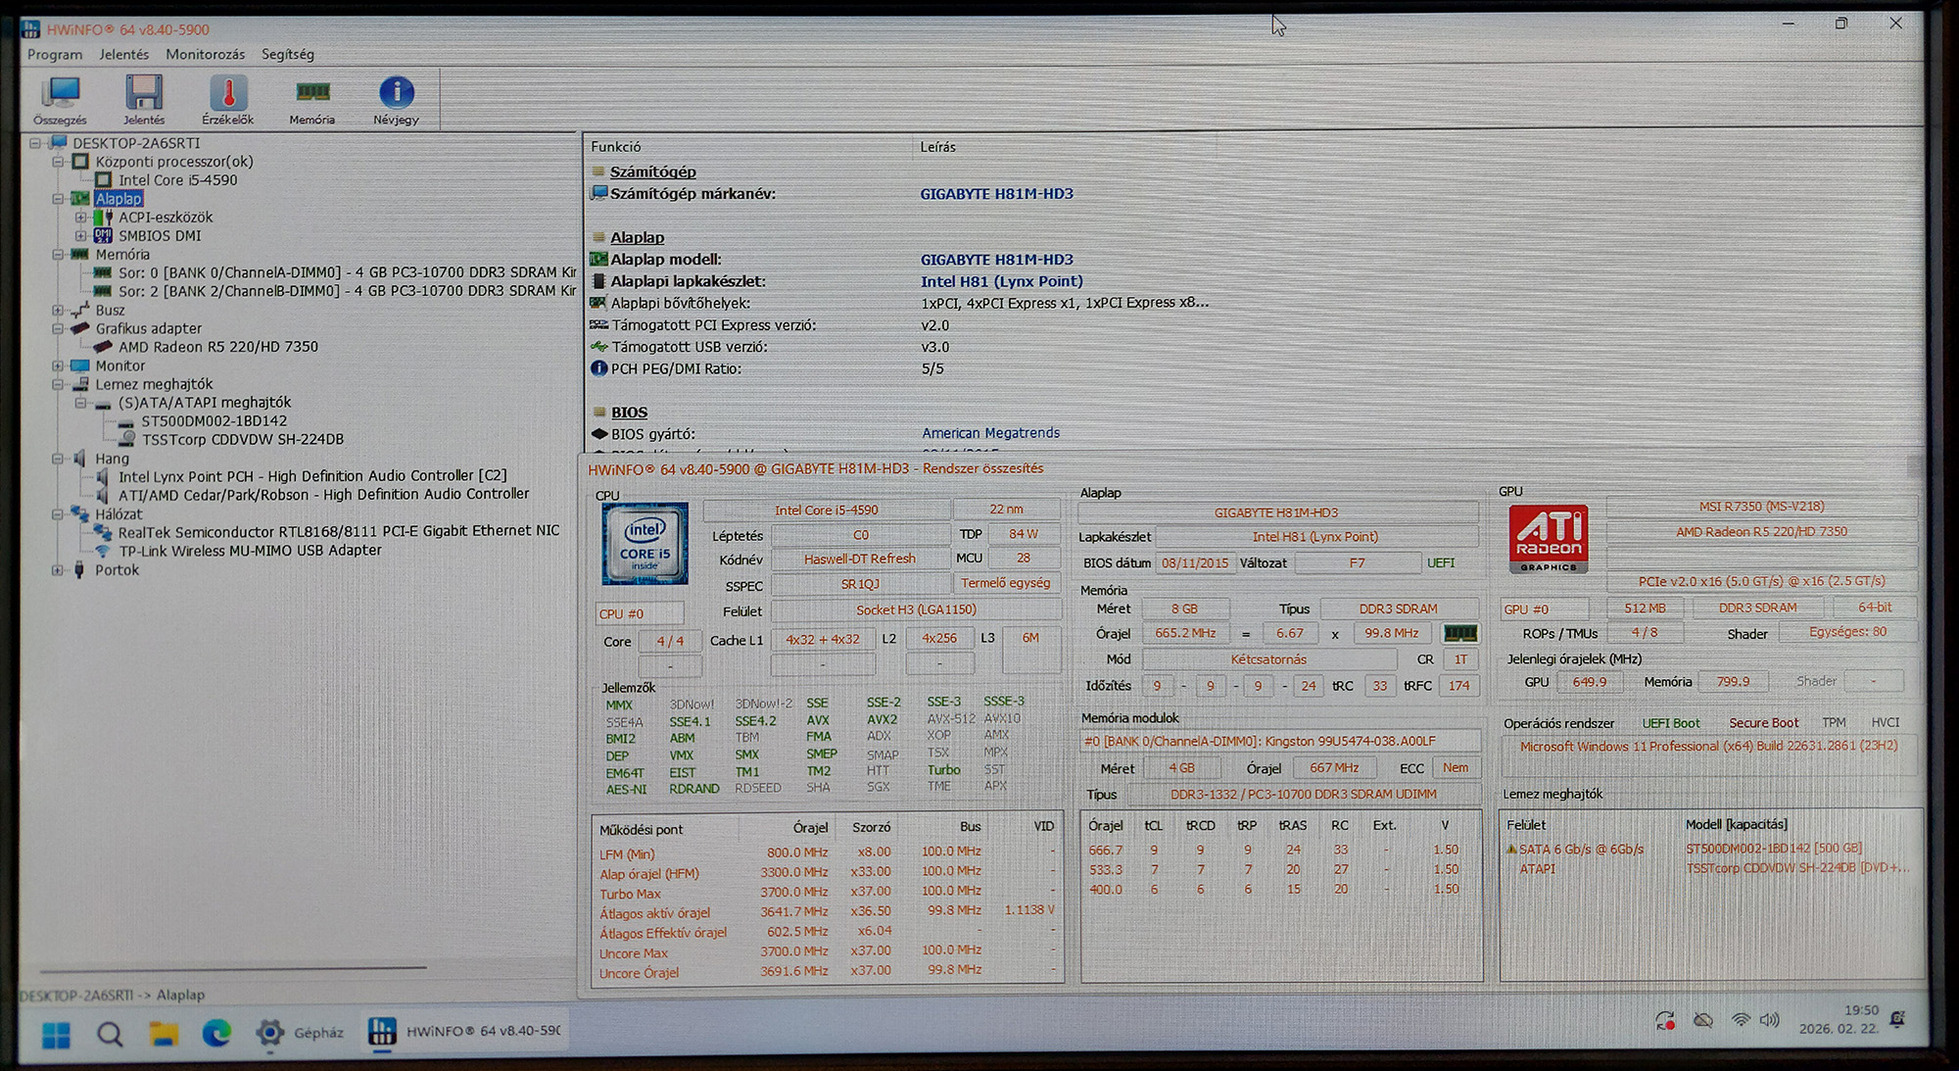Collapse the Hang branch

(58, 459)
